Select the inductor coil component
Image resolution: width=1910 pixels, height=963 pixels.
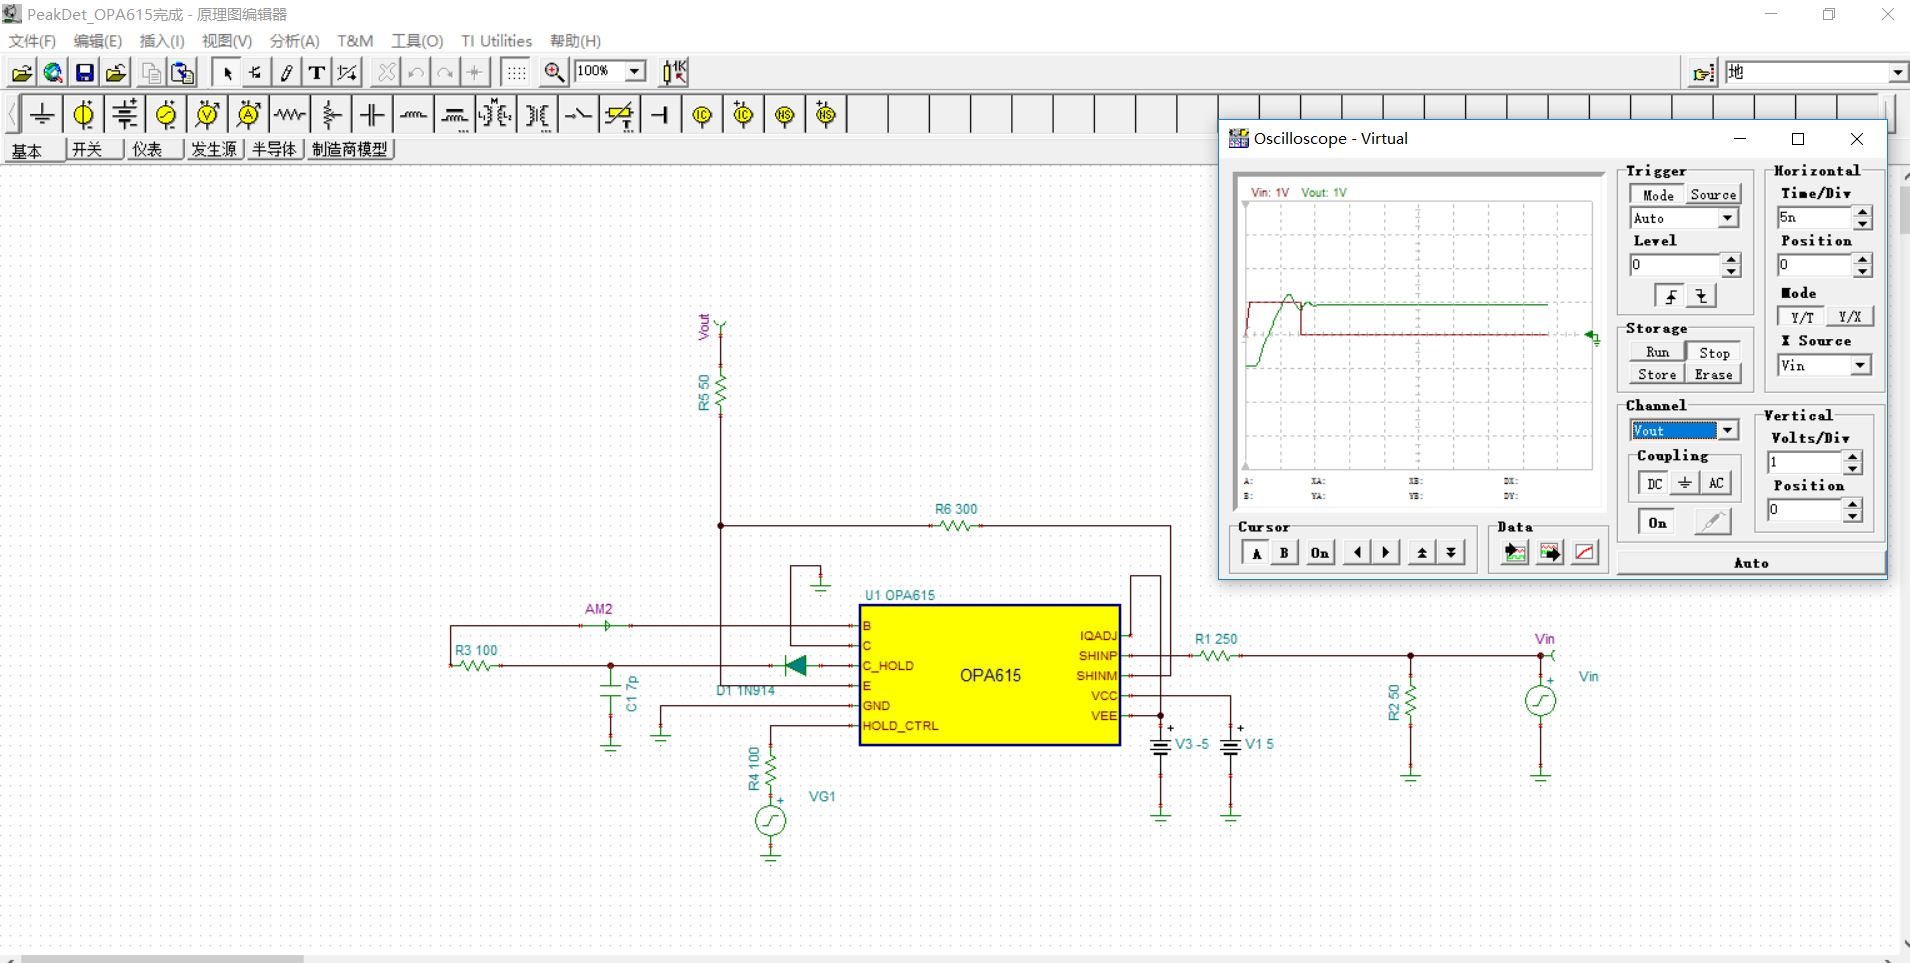[x=413, y=115]
